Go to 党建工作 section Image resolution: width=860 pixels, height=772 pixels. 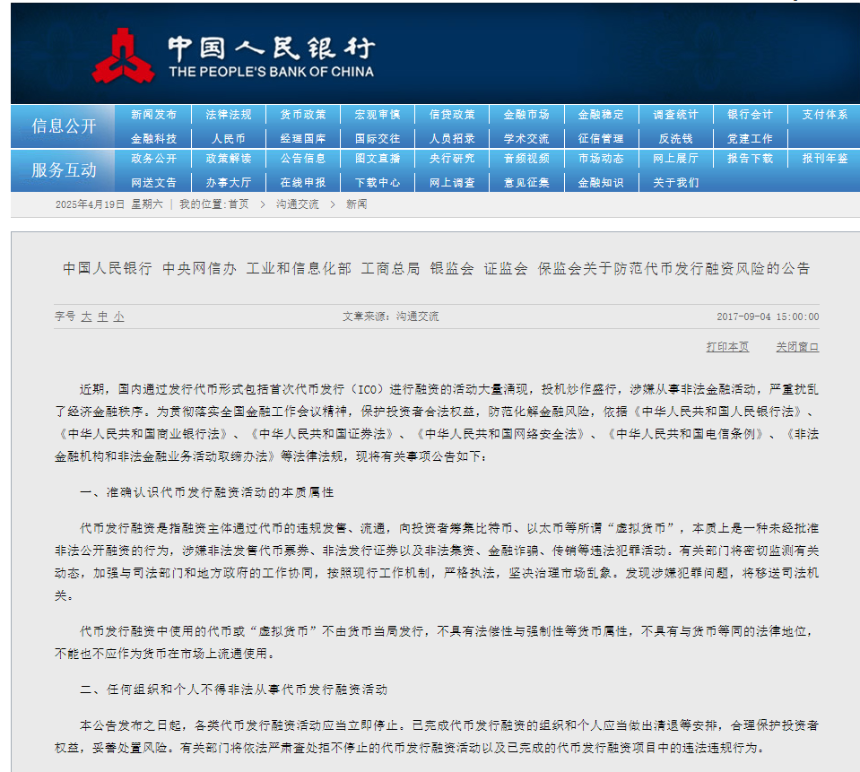coord(750,139)
